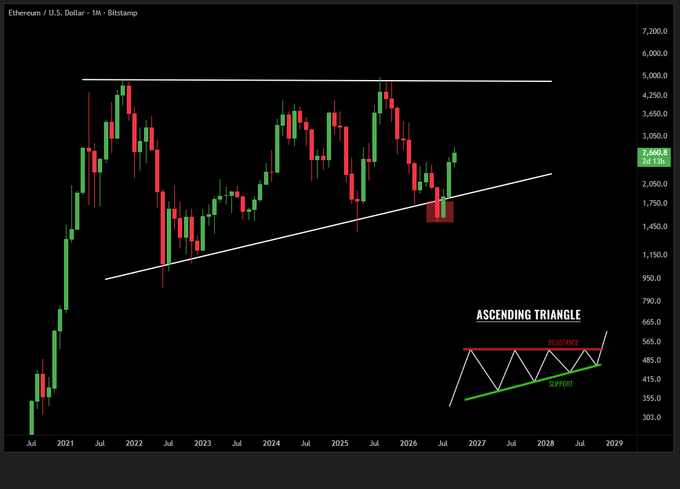Select the 6,000.0 price axis label
The height and width of the screenshot is (489, 680).
pos(654,53)
